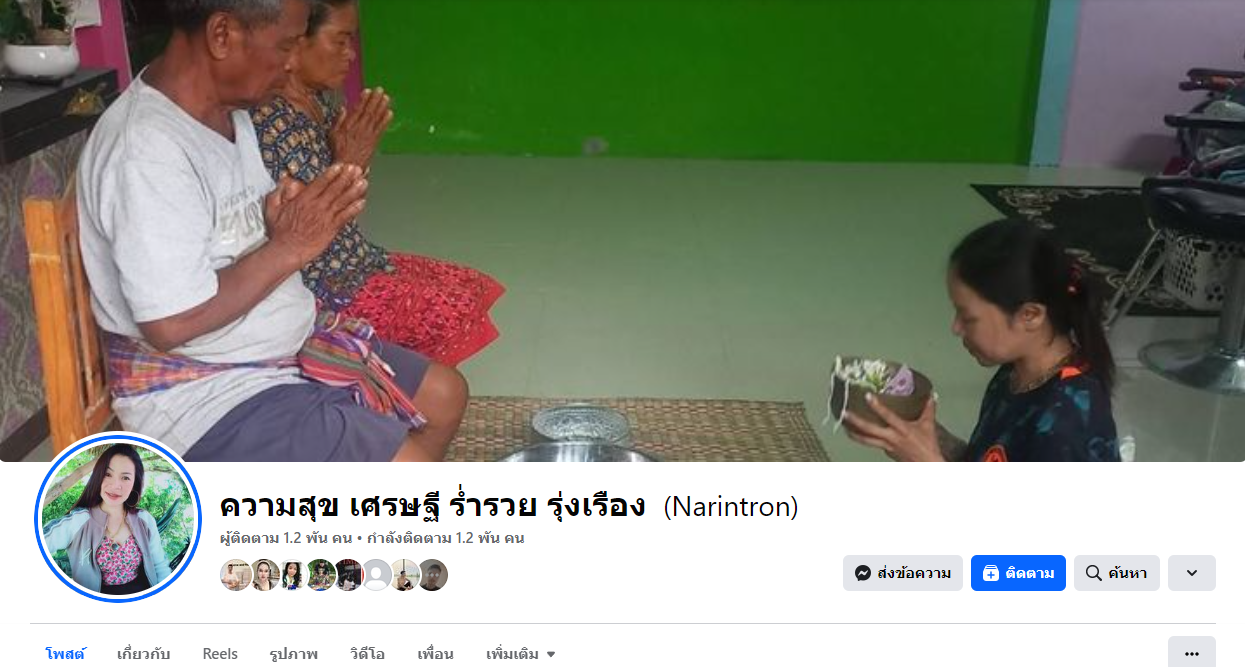
Task: Open the three-dots menu beside the tabs
Action: coord(1192,653)
